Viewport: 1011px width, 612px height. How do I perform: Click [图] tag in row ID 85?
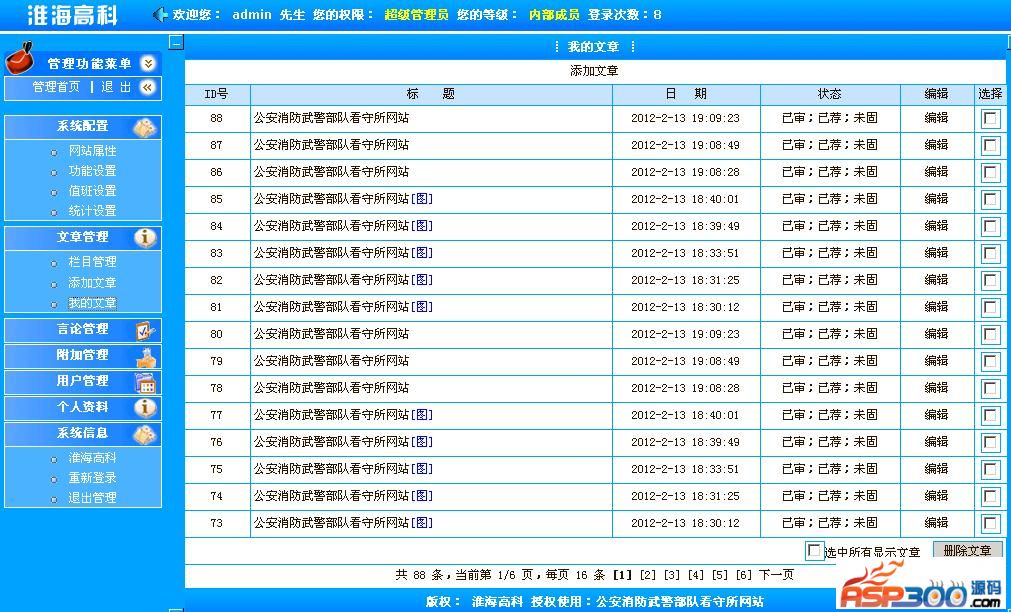coord(422,199)
